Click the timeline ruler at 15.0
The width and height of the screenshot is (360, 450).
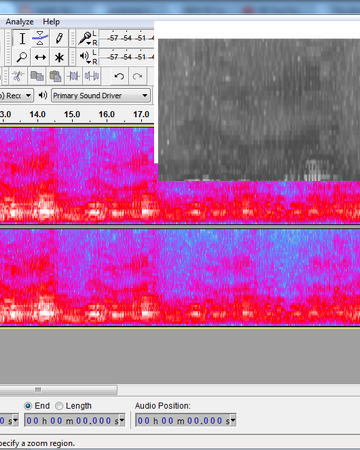(x=72, y=114)
